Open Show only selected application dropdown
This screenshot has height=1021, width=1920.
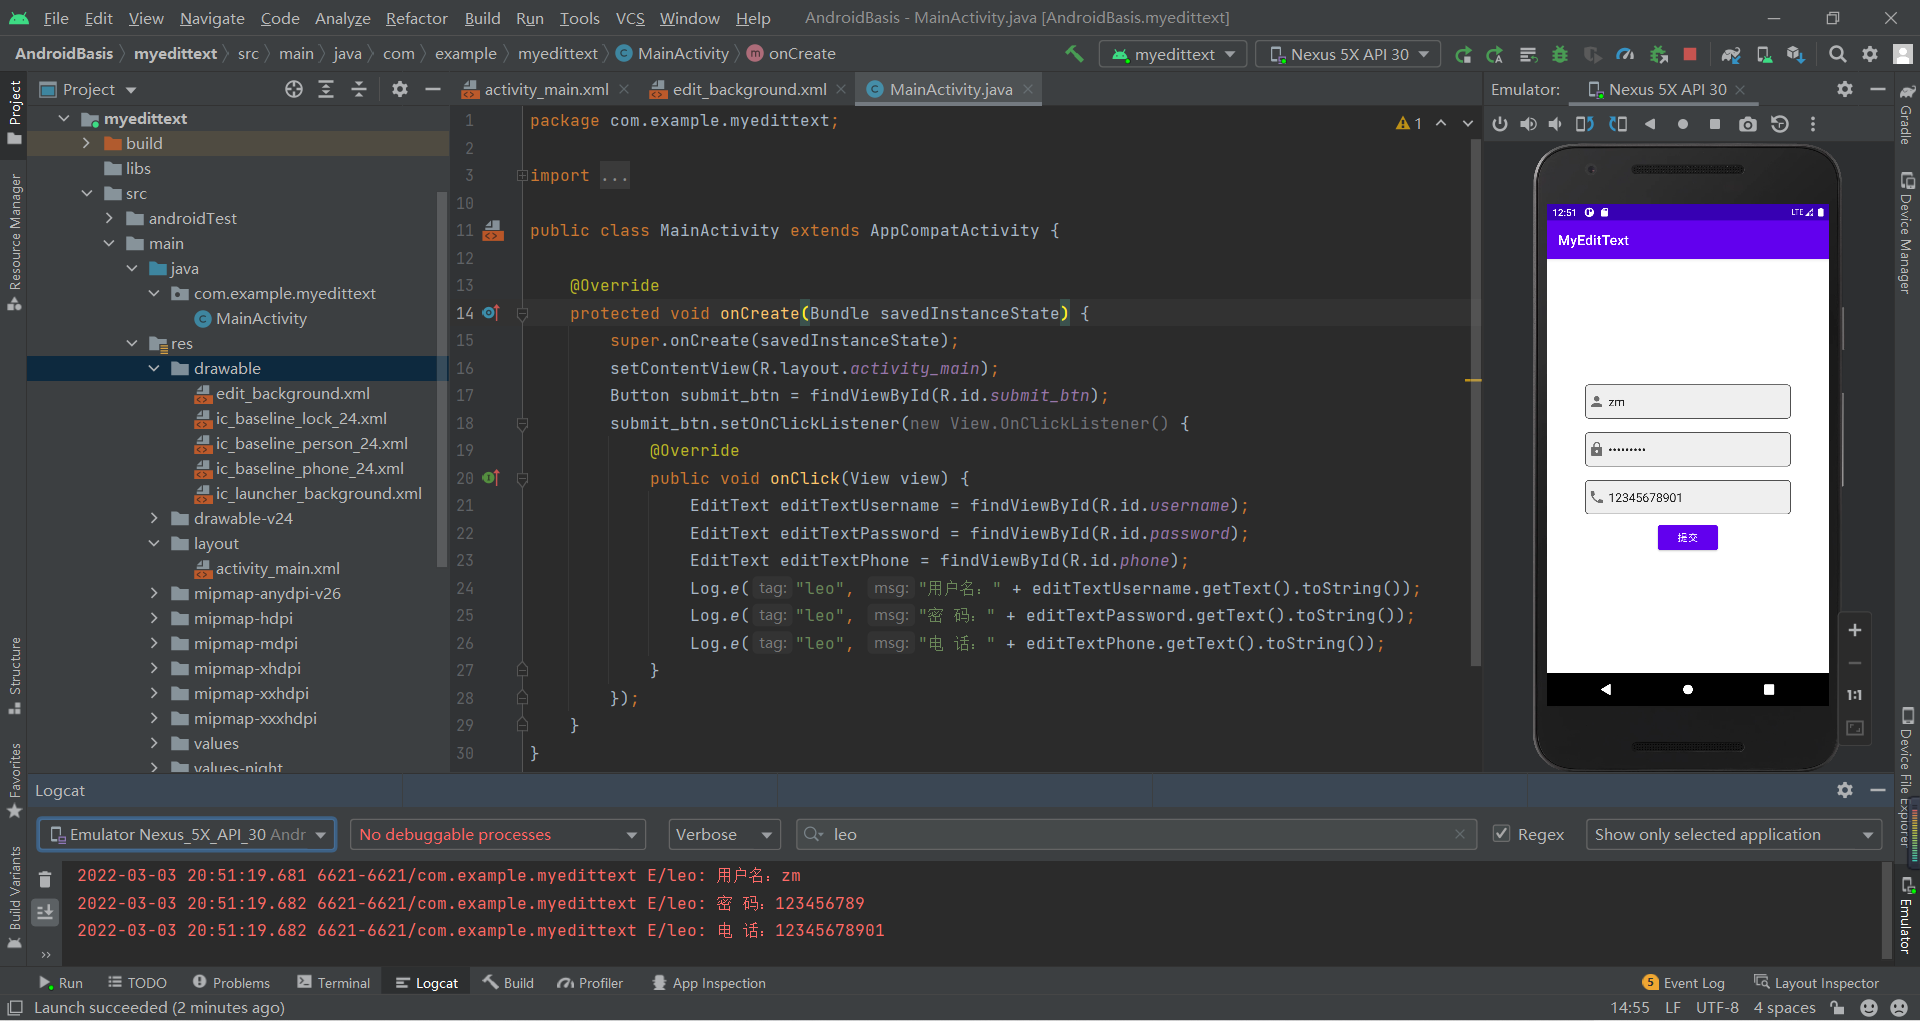(1734, 834)
